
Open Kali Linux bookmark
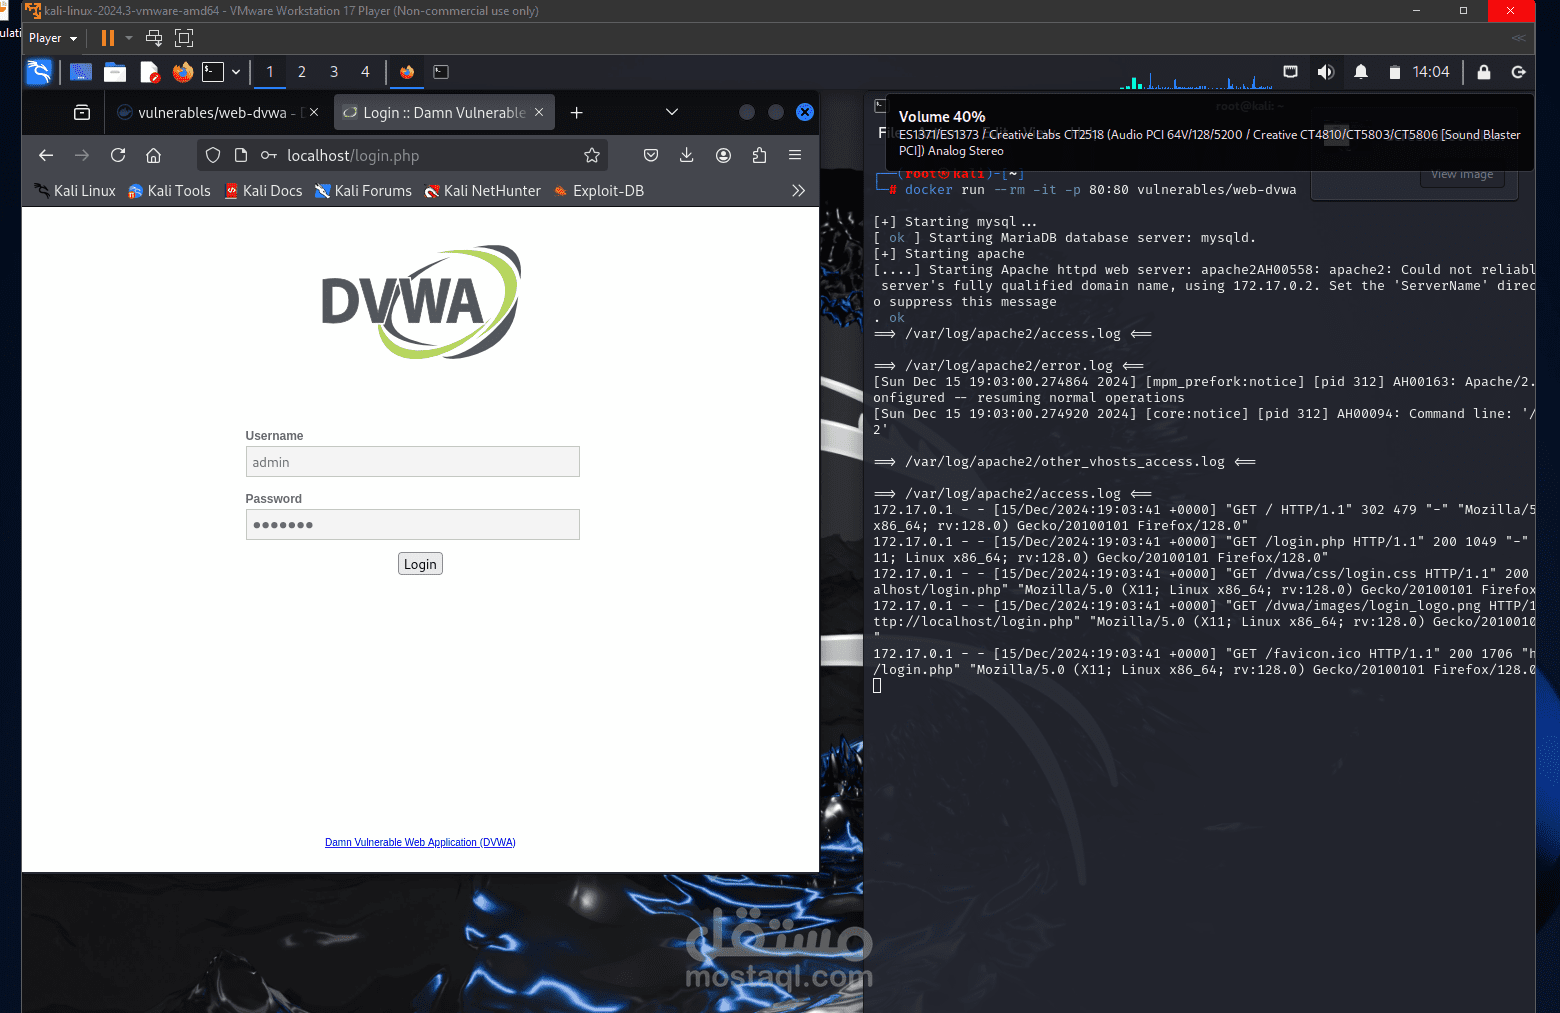tap(75, 191)
